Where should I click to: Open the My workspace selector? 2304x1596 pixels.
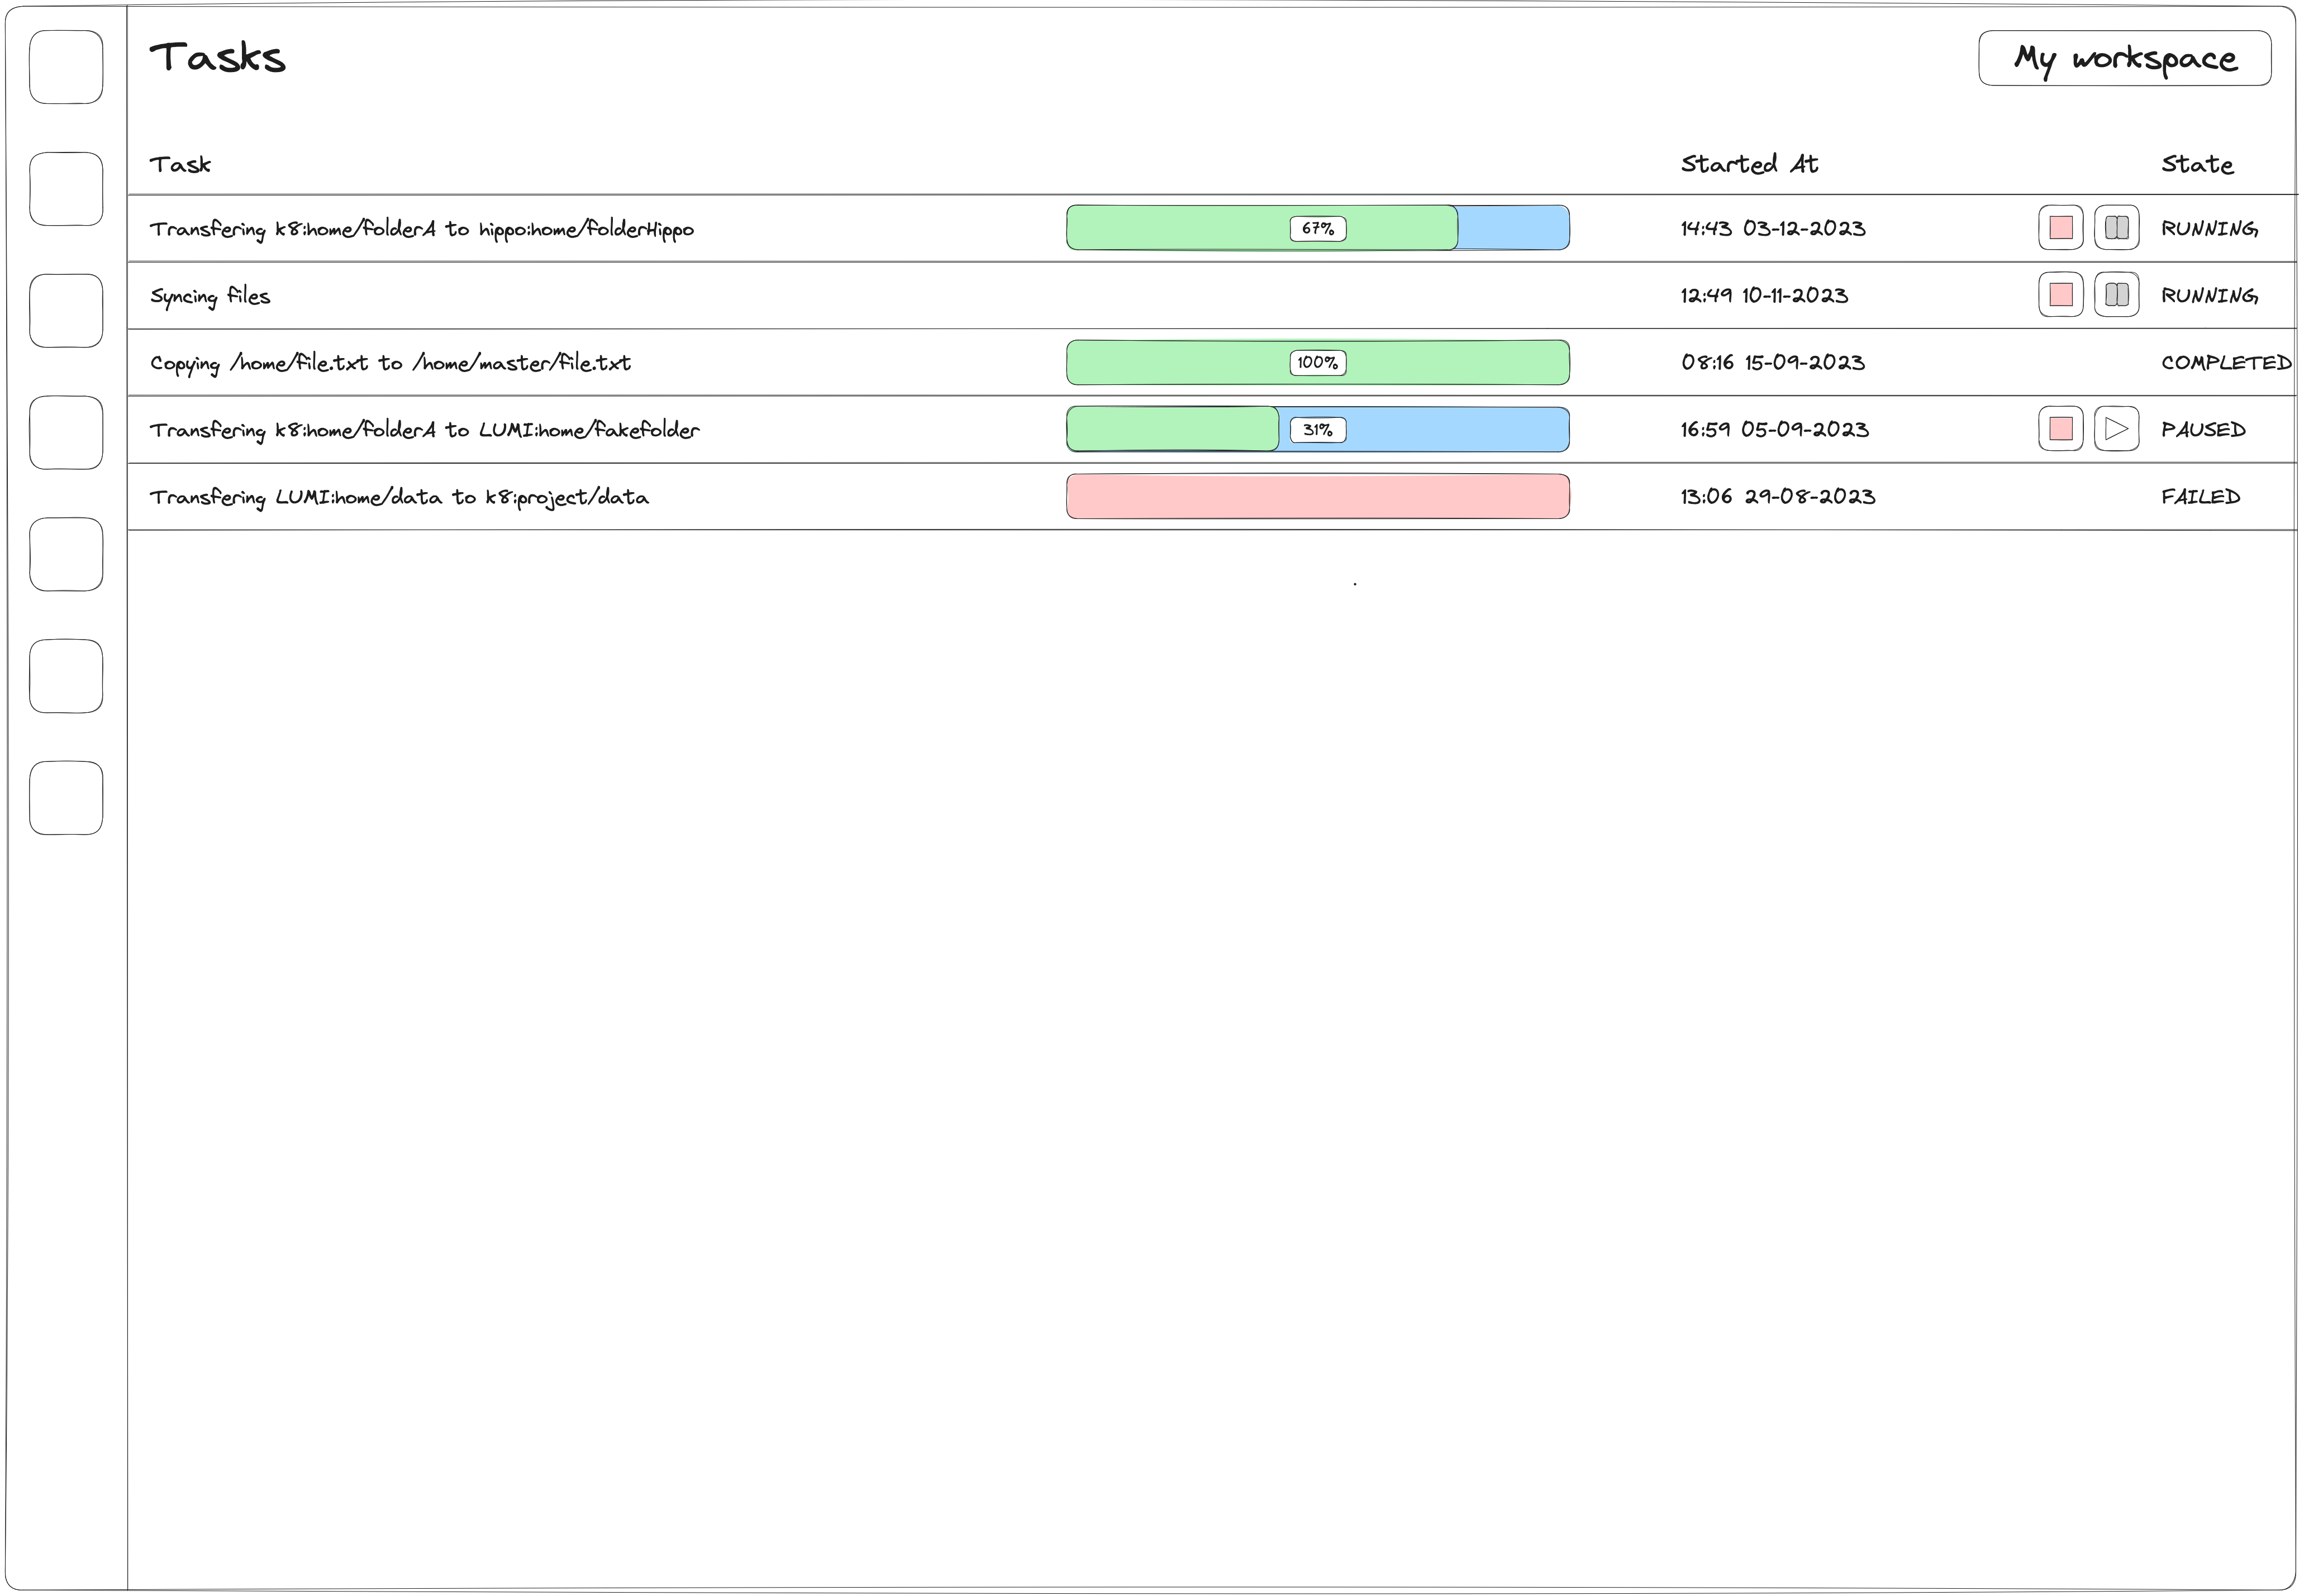[2124, 58]
